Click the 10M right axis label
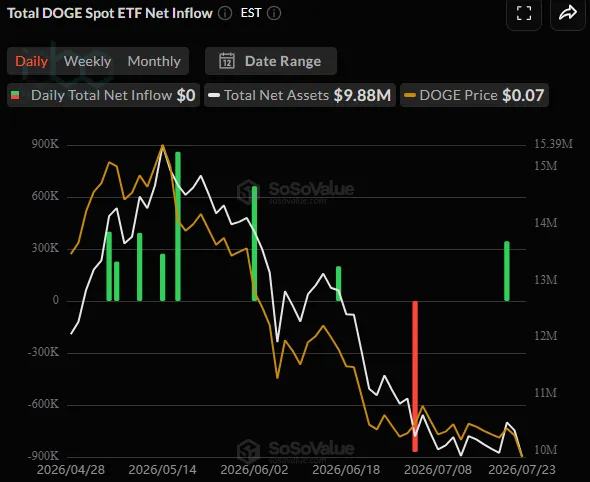Screen dimensions: 590x482 coord(546,450)
